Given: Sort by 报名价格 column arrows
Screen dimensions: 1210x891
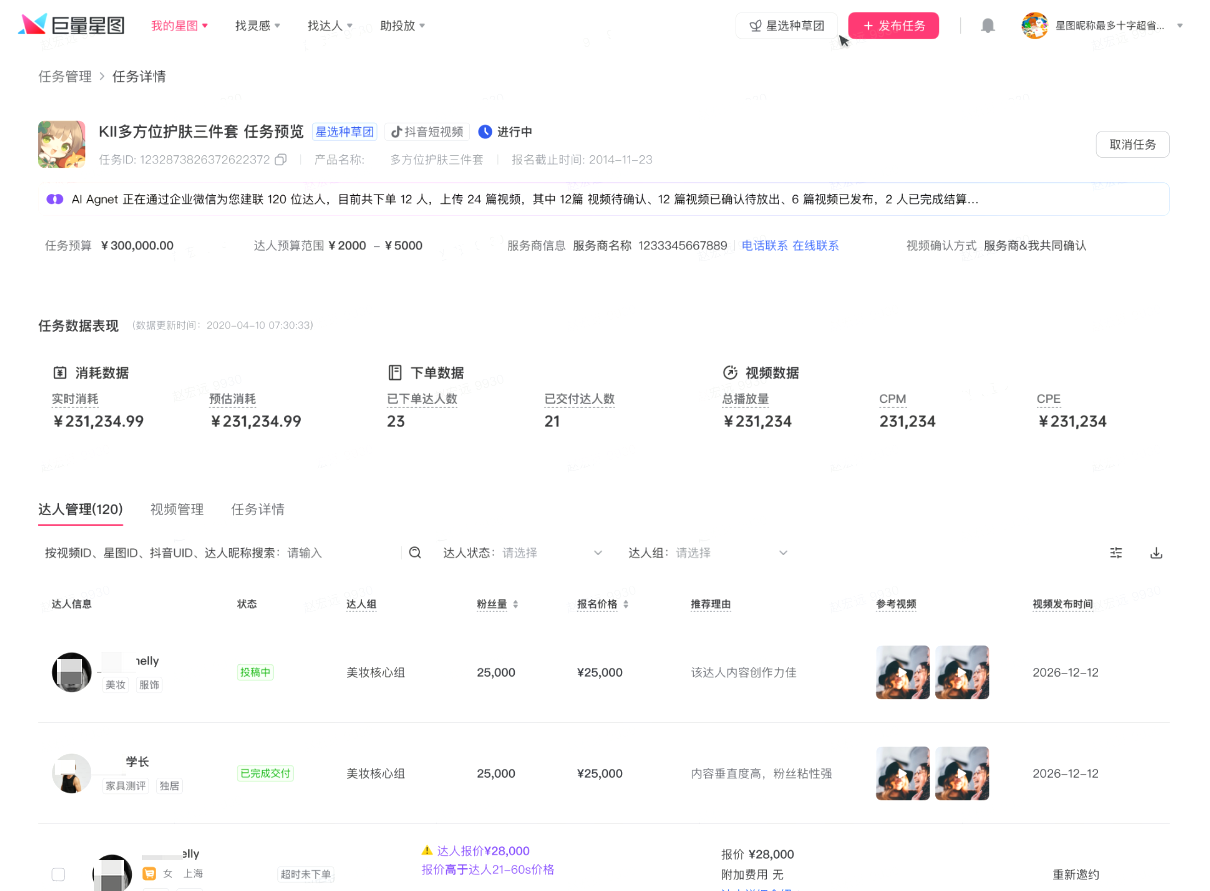Looking at the screenshot, I should click(x=626, y=604).
